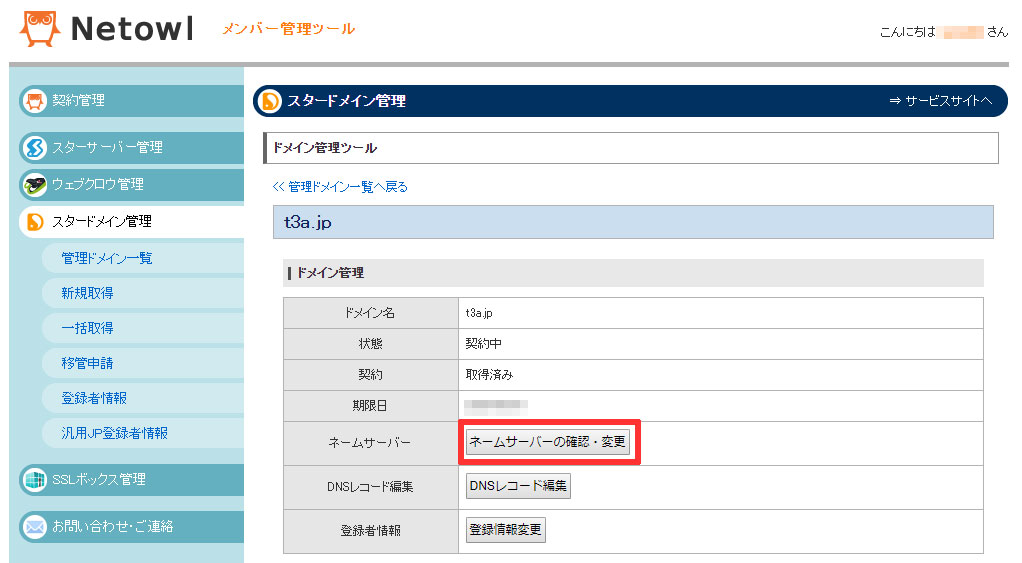Open スターサーバー管理 menu item
The image size is (1022, 563).
131,148
